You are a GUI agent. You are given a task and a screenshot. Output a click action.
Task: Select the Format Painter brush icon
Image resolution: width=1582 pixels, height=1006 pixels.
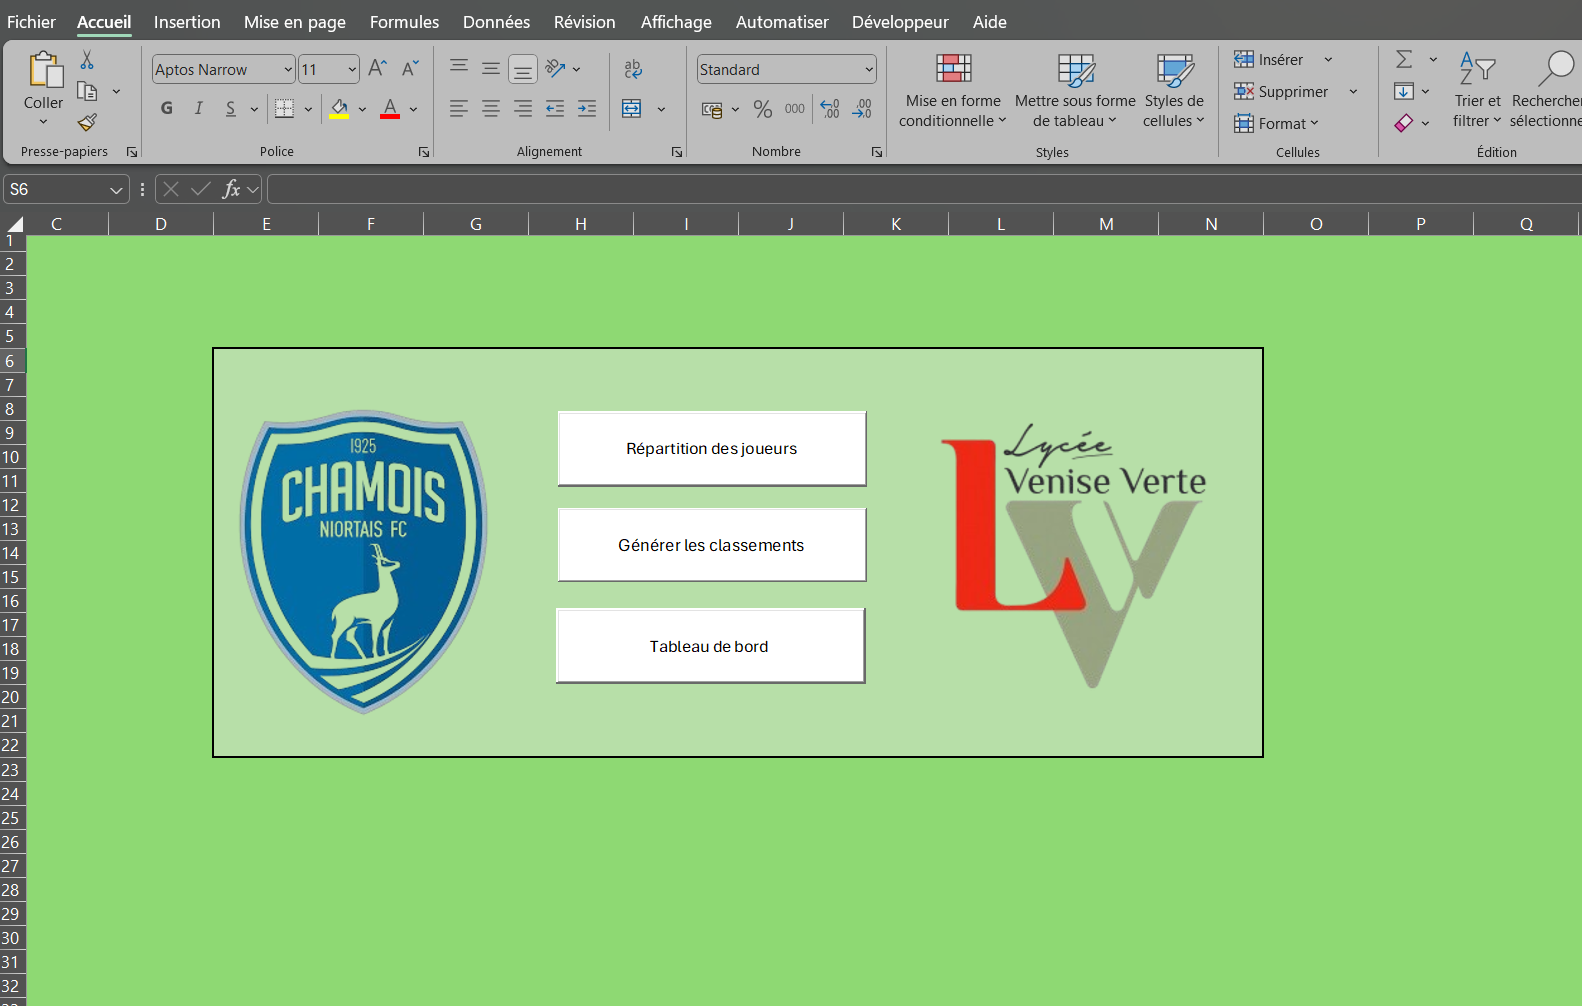point(87,122)
